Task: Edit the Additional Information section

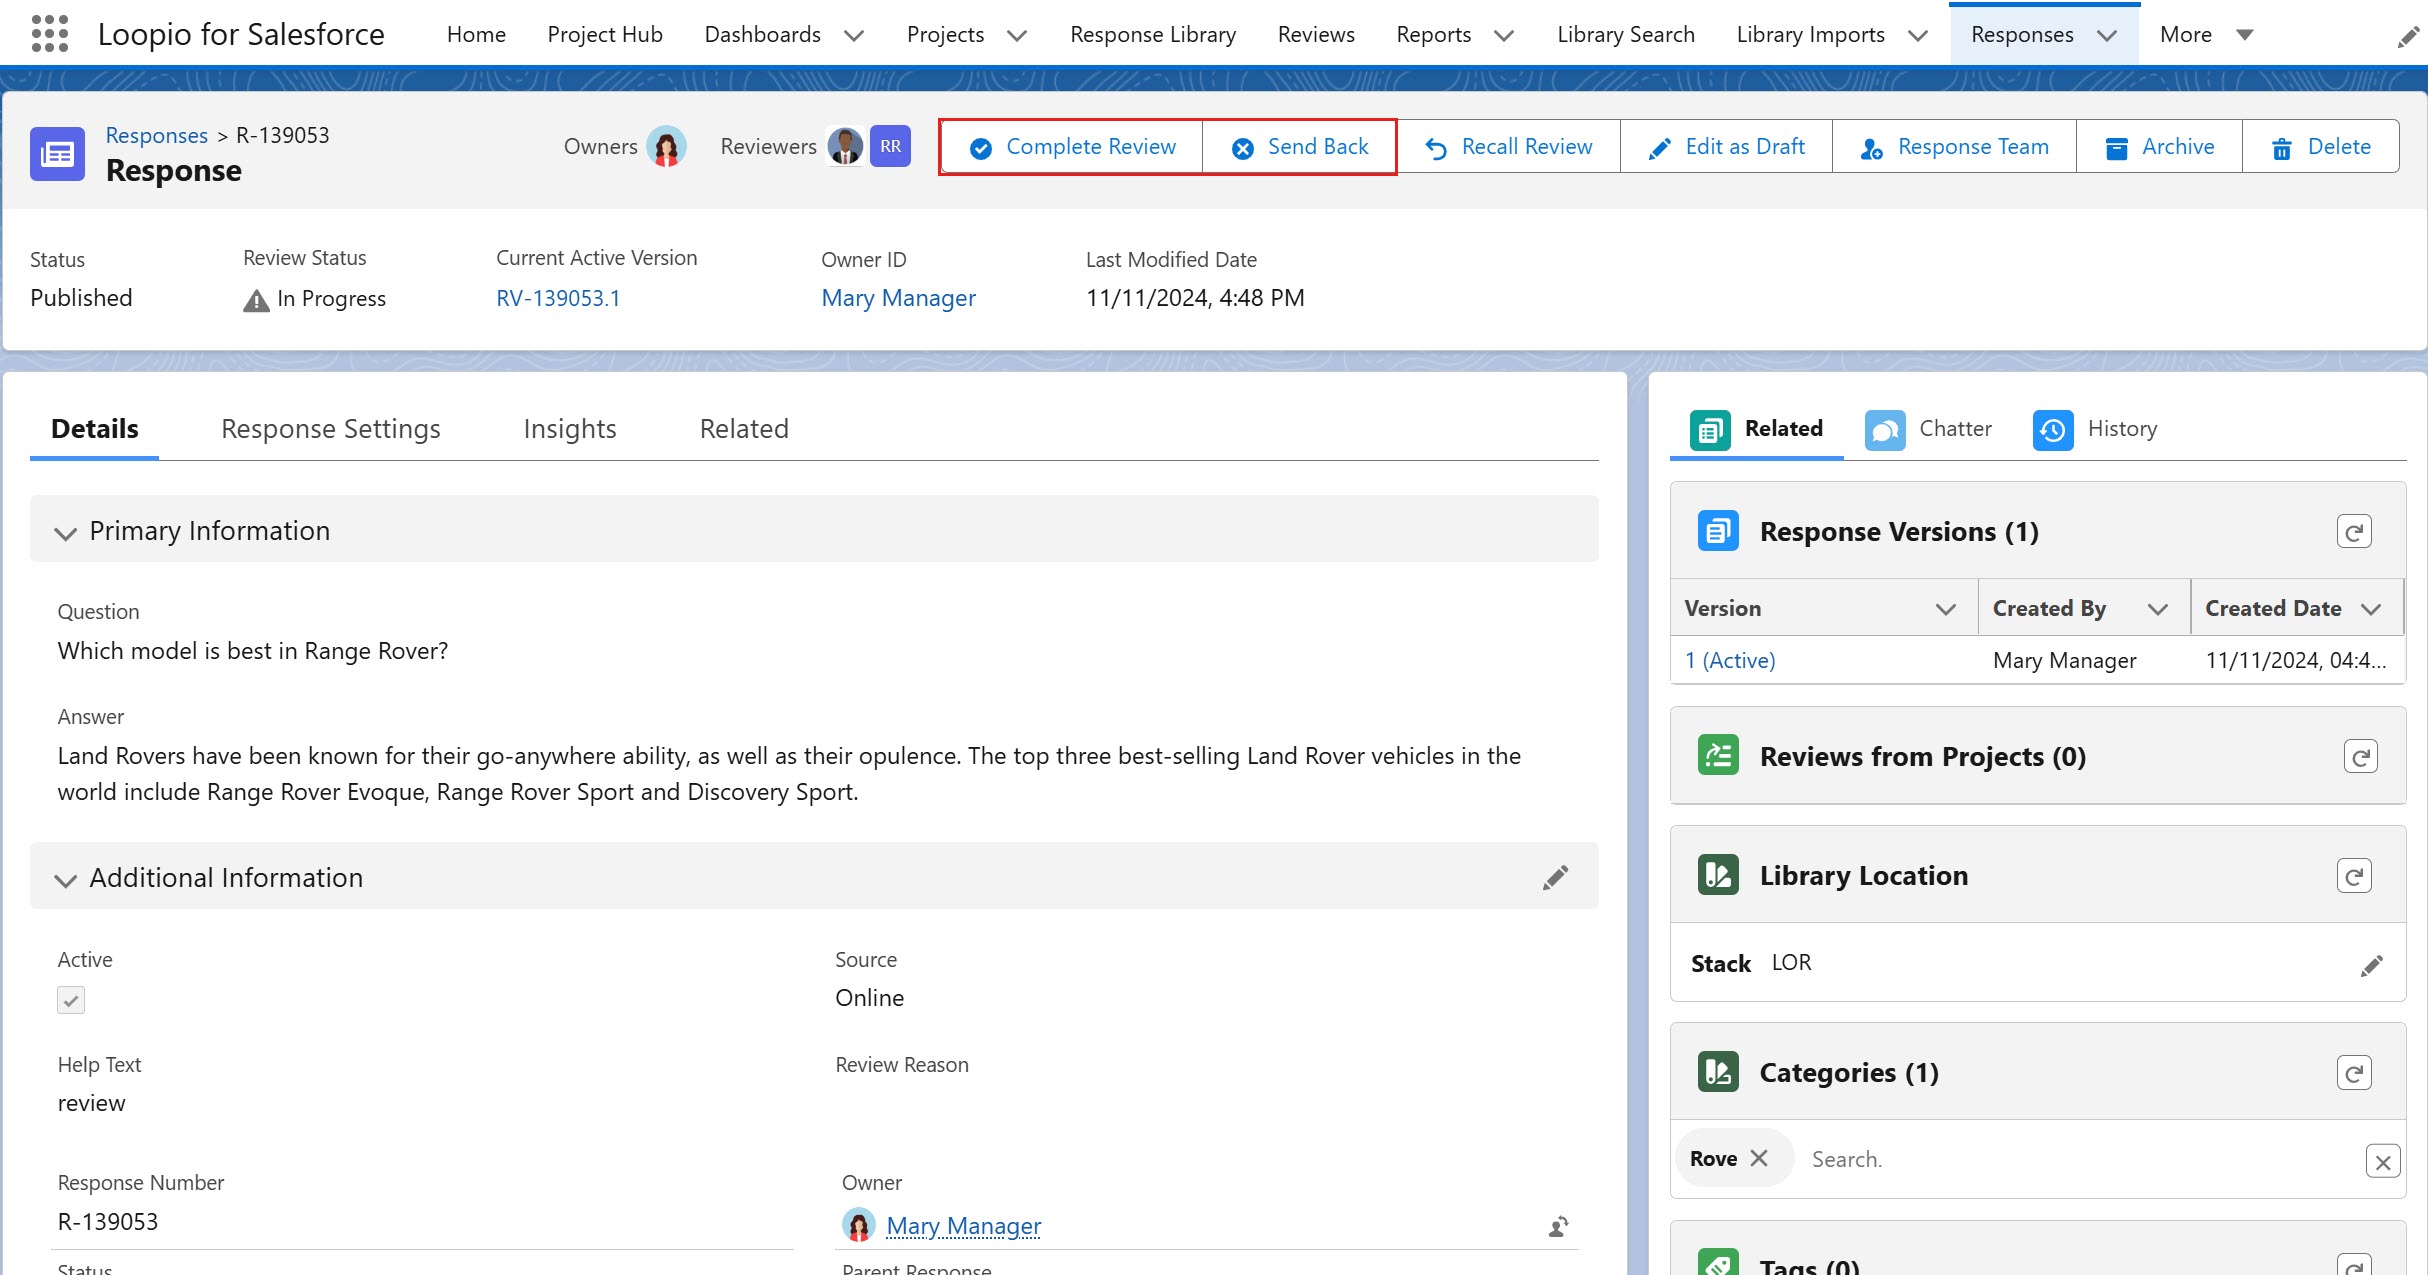Action: click(x=1555, y=877)
